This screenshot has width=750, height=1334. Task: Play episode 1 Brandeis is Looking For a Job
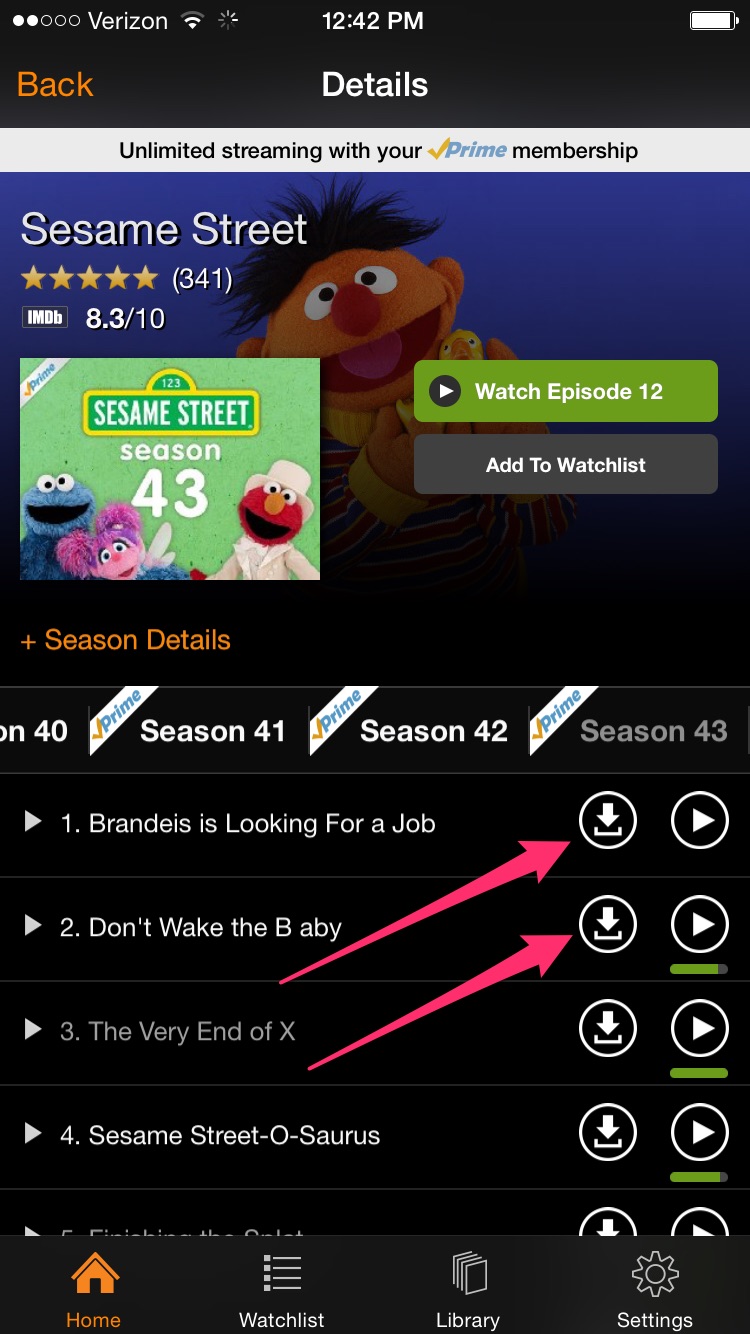(699, 820)
